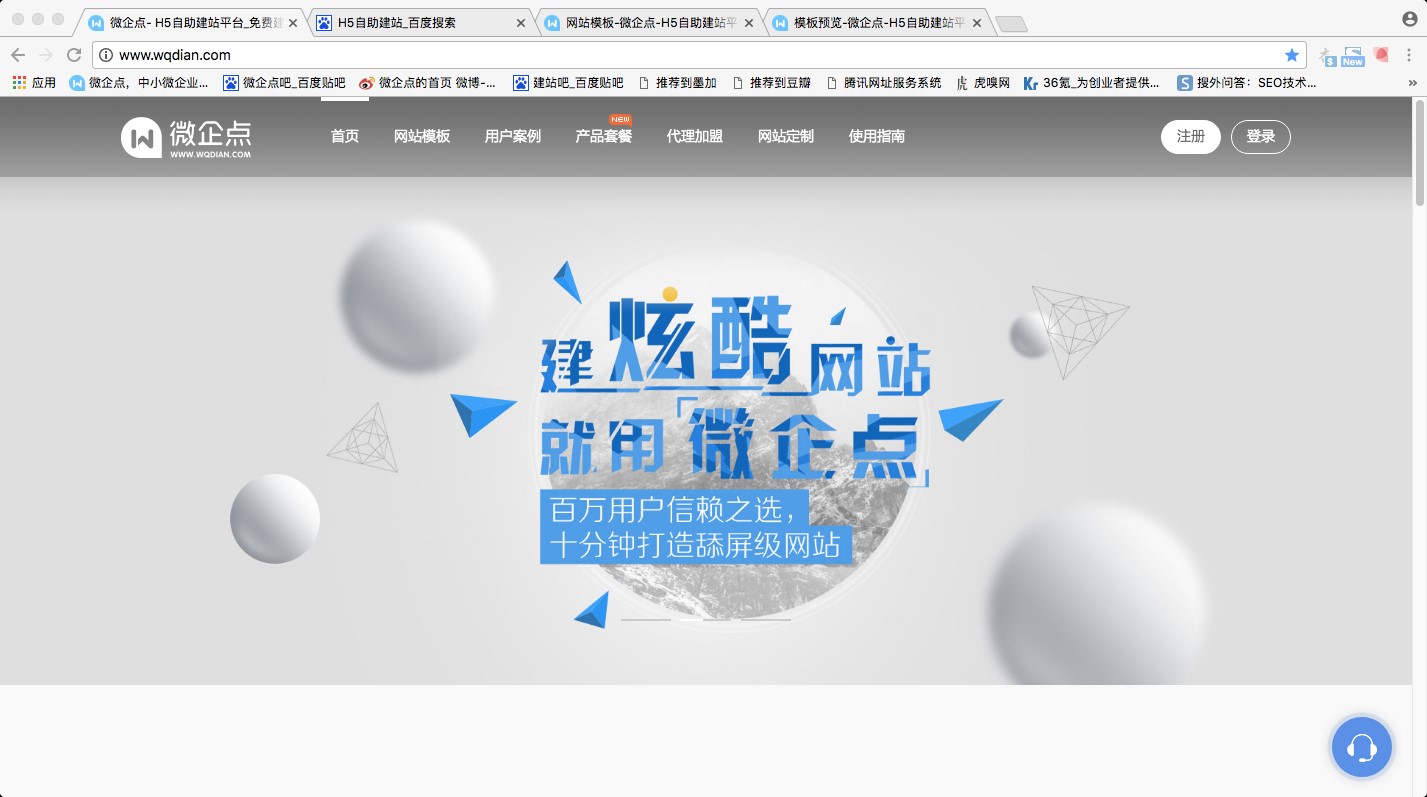Click the extension icon labeled New

pyautogui.click(x=1353, y=56)
